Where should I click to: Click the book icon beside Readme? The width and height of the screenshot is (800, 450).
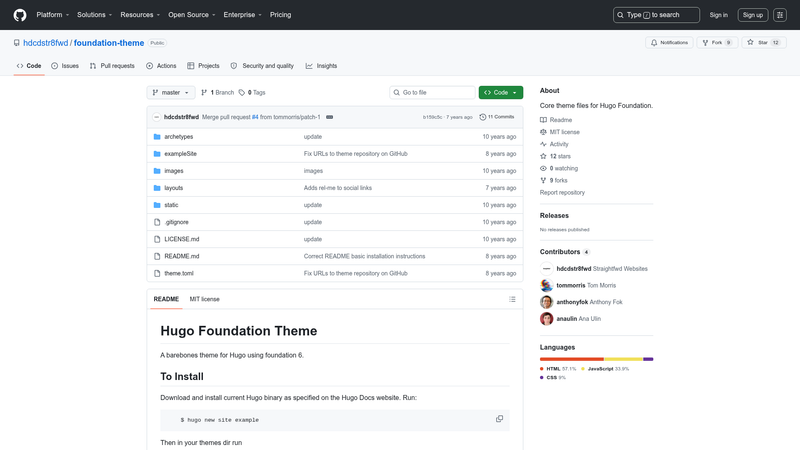(543, 120)
